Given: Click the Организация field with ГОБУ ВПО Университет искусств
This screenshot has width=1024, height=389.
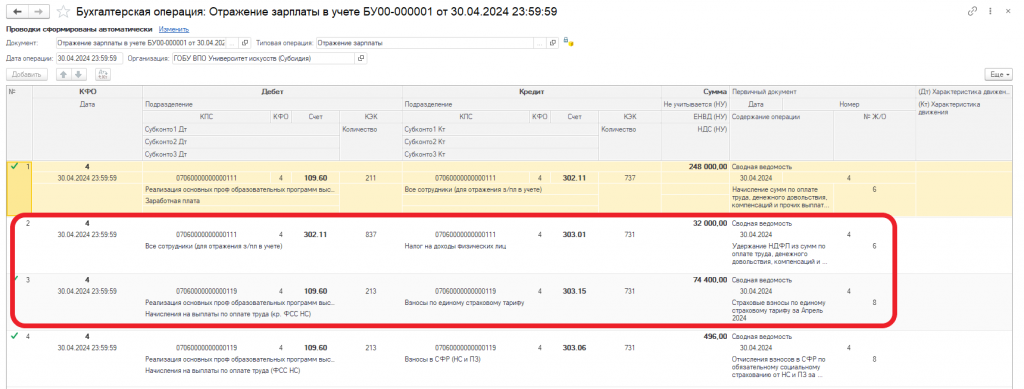Looking at the screenshot, I should click(263, 58).
